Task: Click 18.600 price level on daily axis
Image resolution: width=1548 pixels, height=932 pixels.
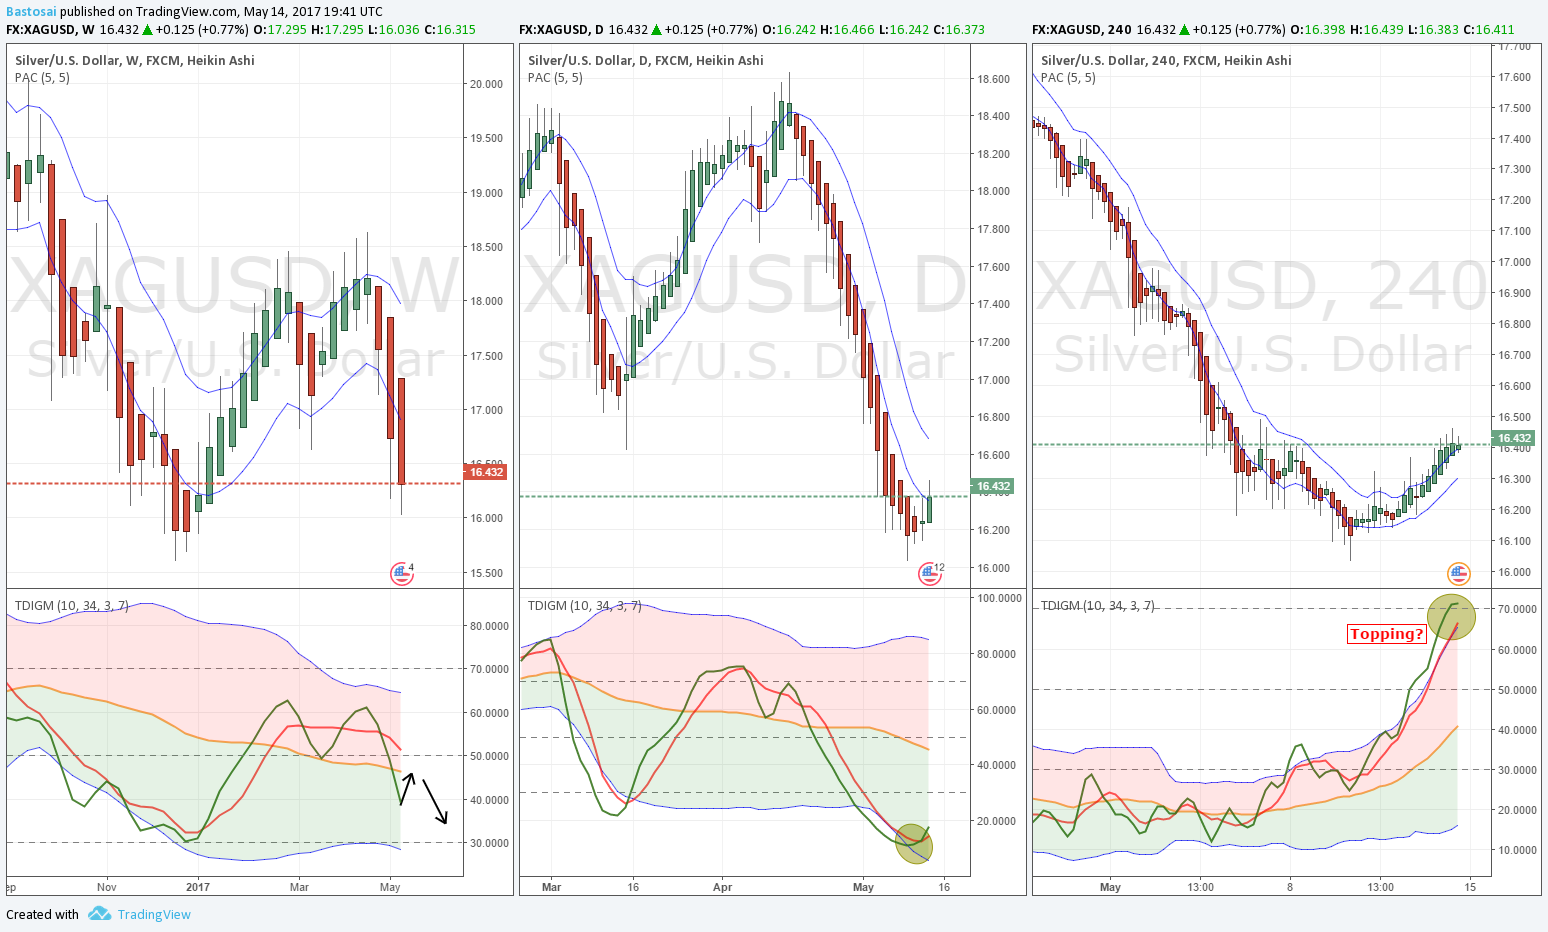Action: (x=993, y=79)
